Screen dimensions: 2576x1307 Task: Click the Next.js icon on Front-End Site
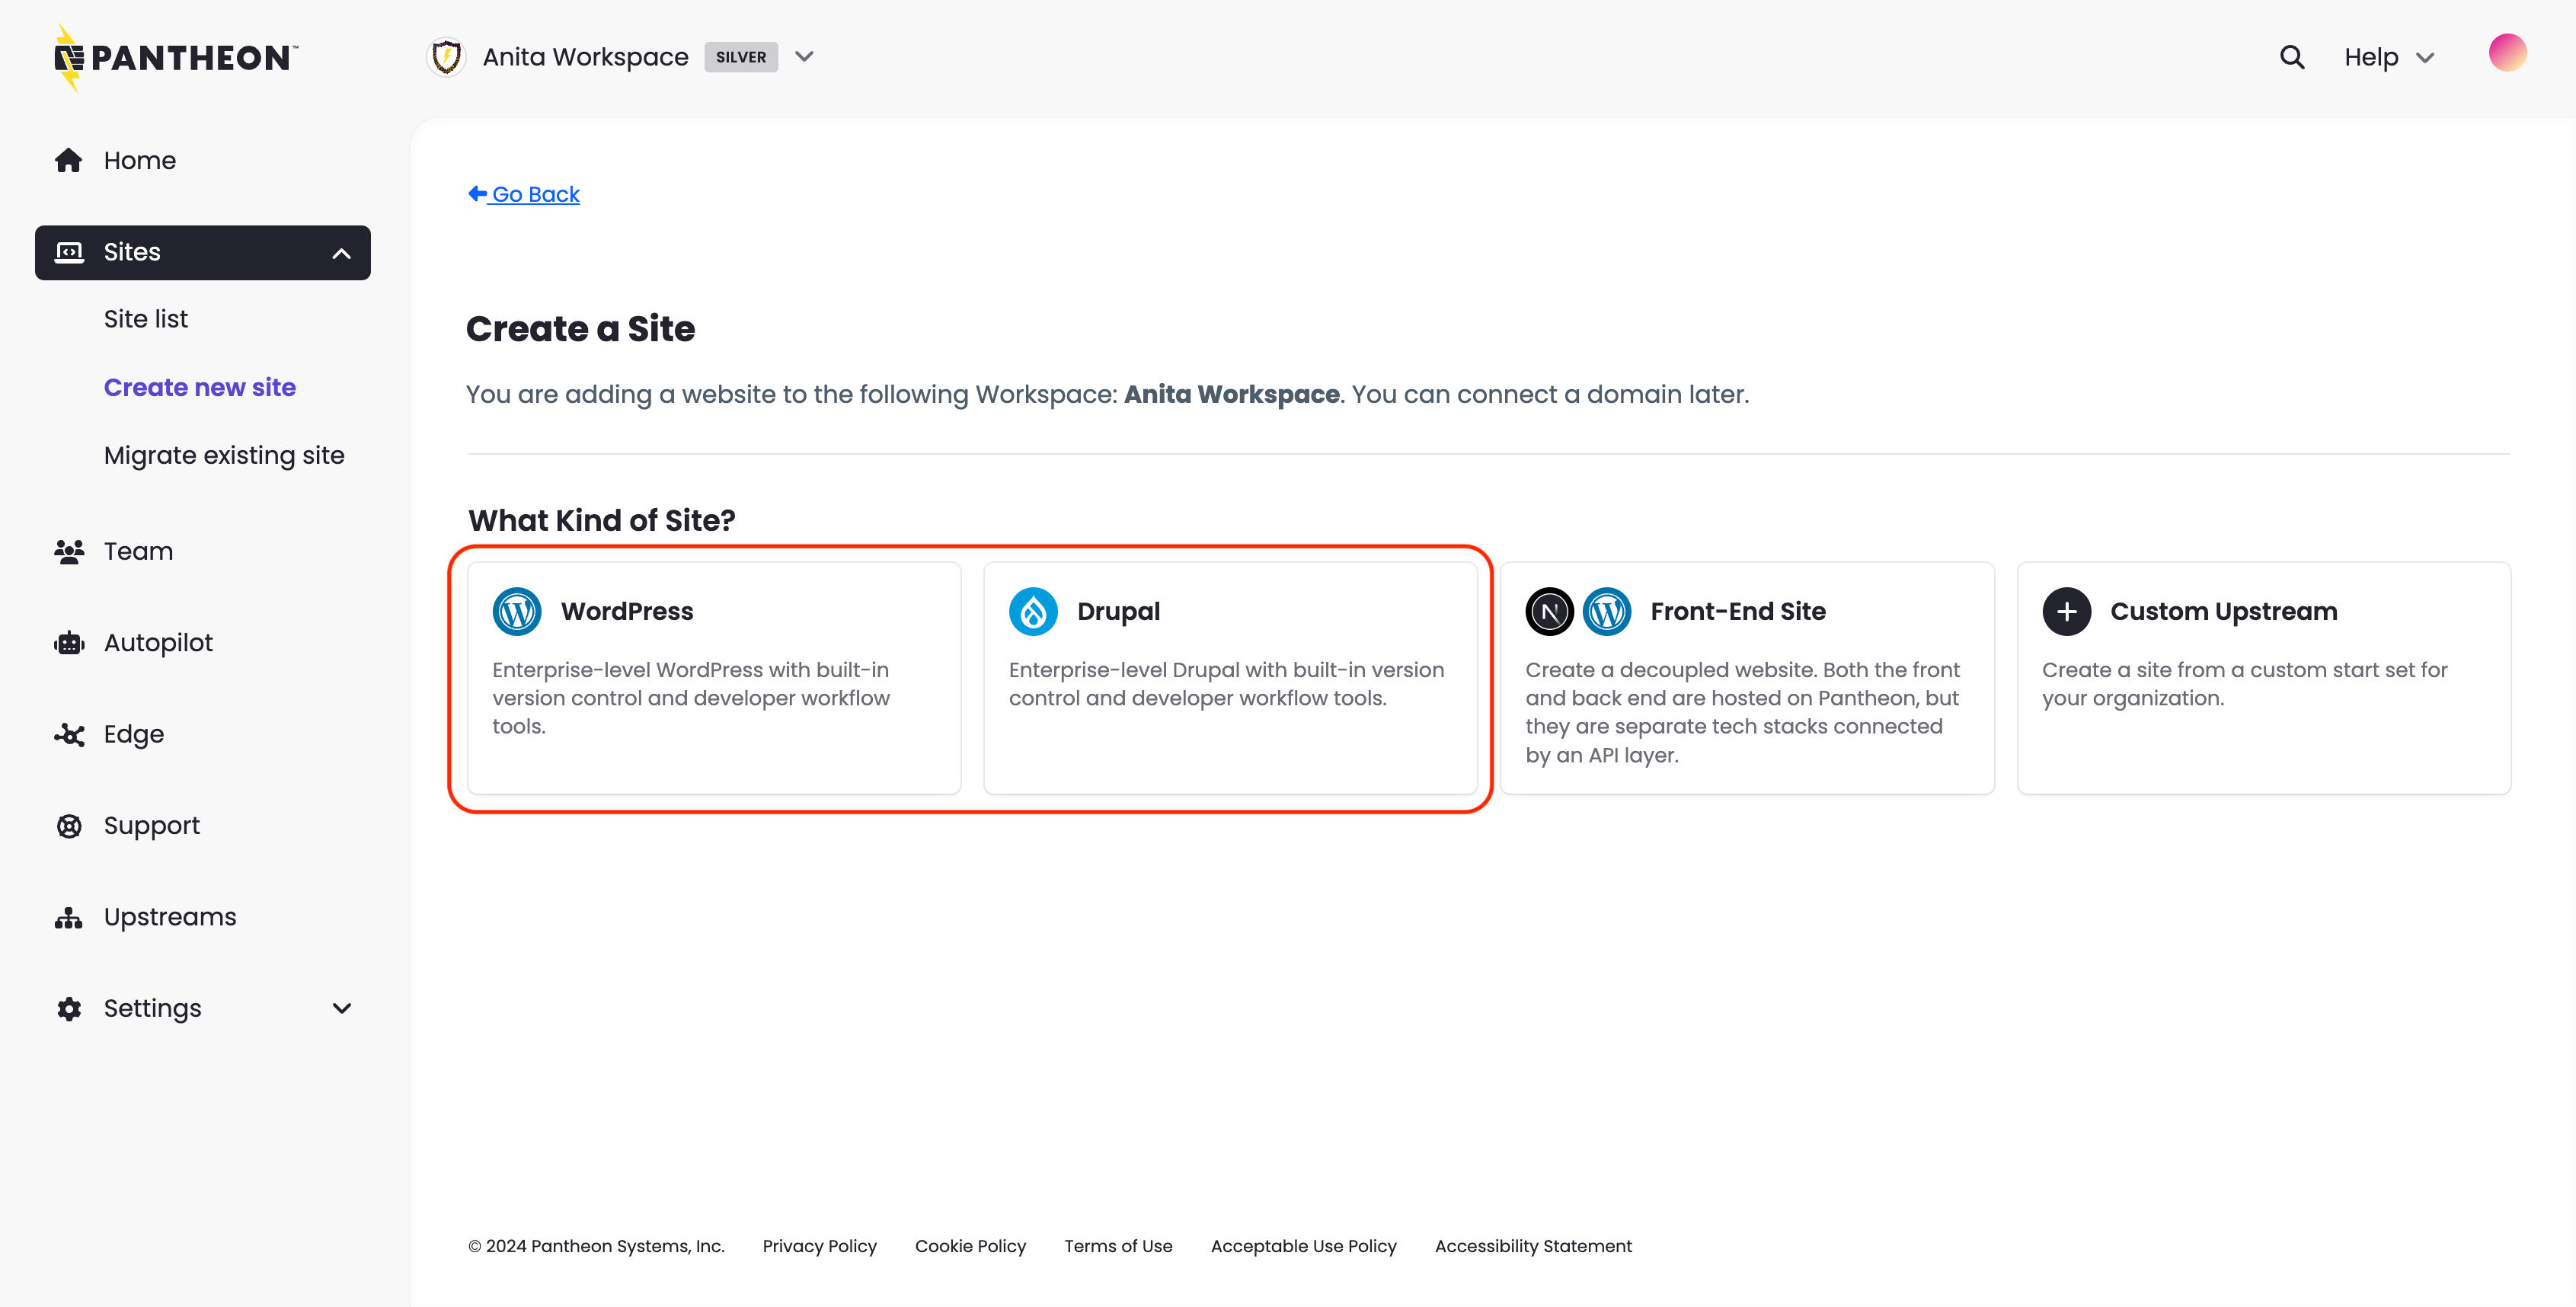pyautogui.click(x=1549, y=611)
